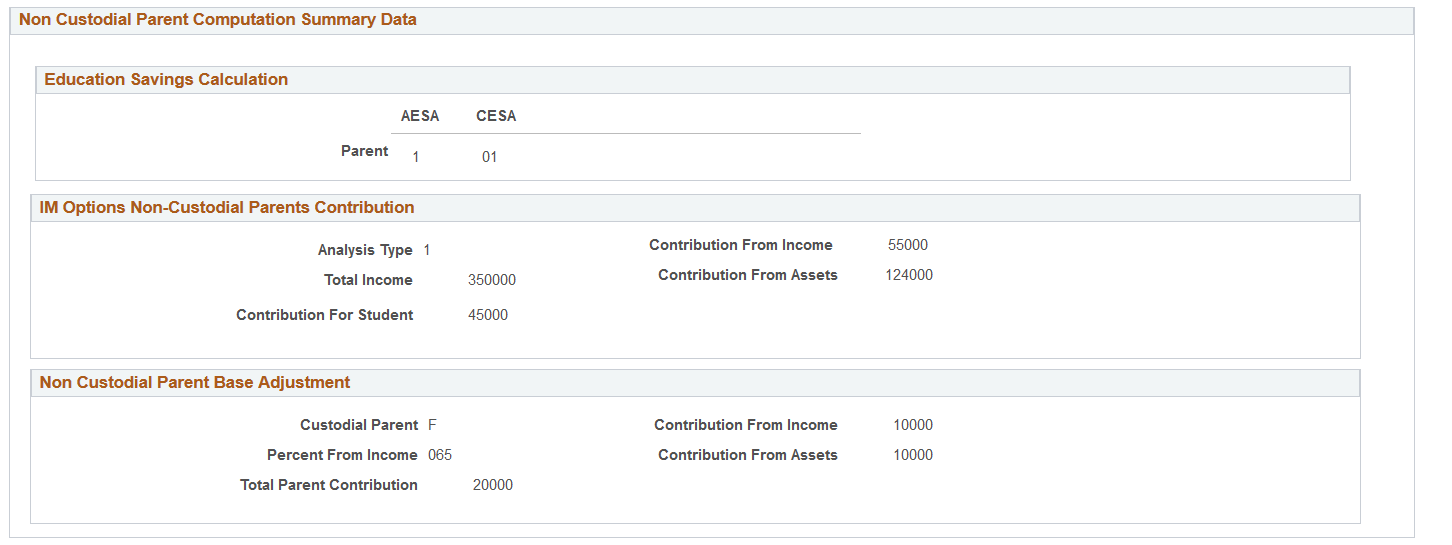Click the CESA column heading
The image size is (1452, 545).
[x=496, y=116]
